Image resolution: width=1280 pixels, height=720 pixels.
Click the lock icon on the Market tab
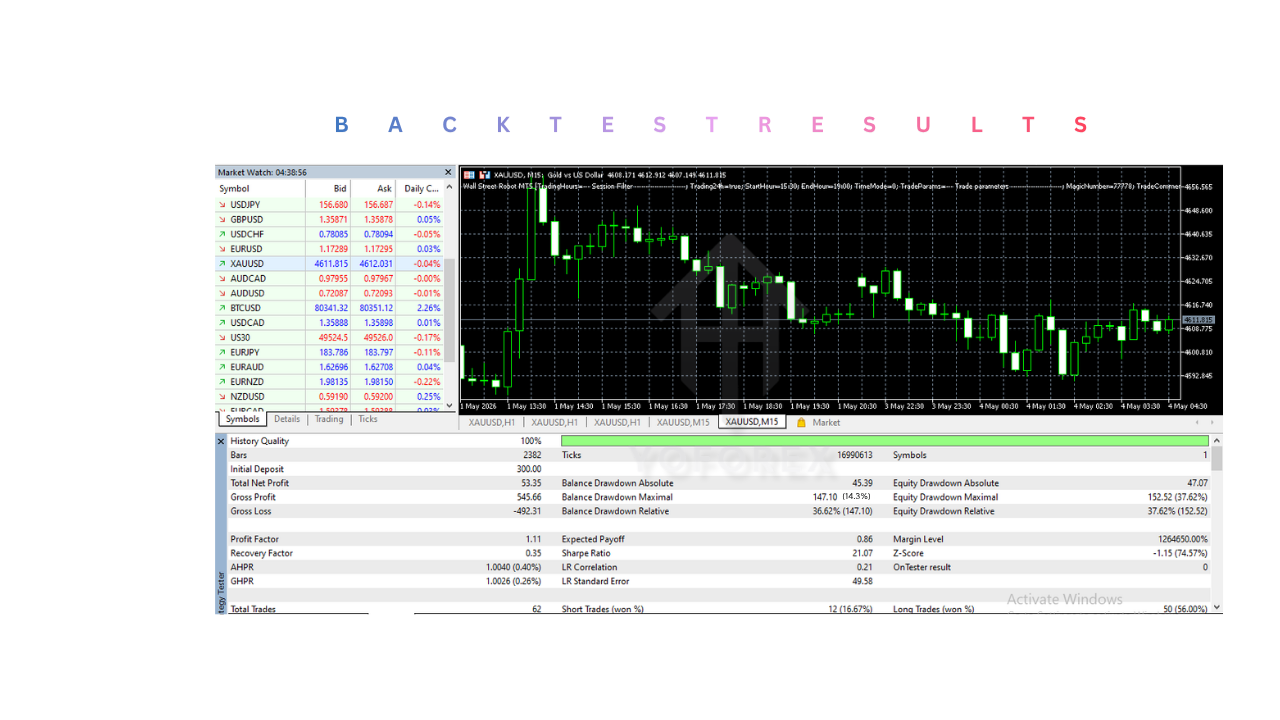click(x=801, y=423)
